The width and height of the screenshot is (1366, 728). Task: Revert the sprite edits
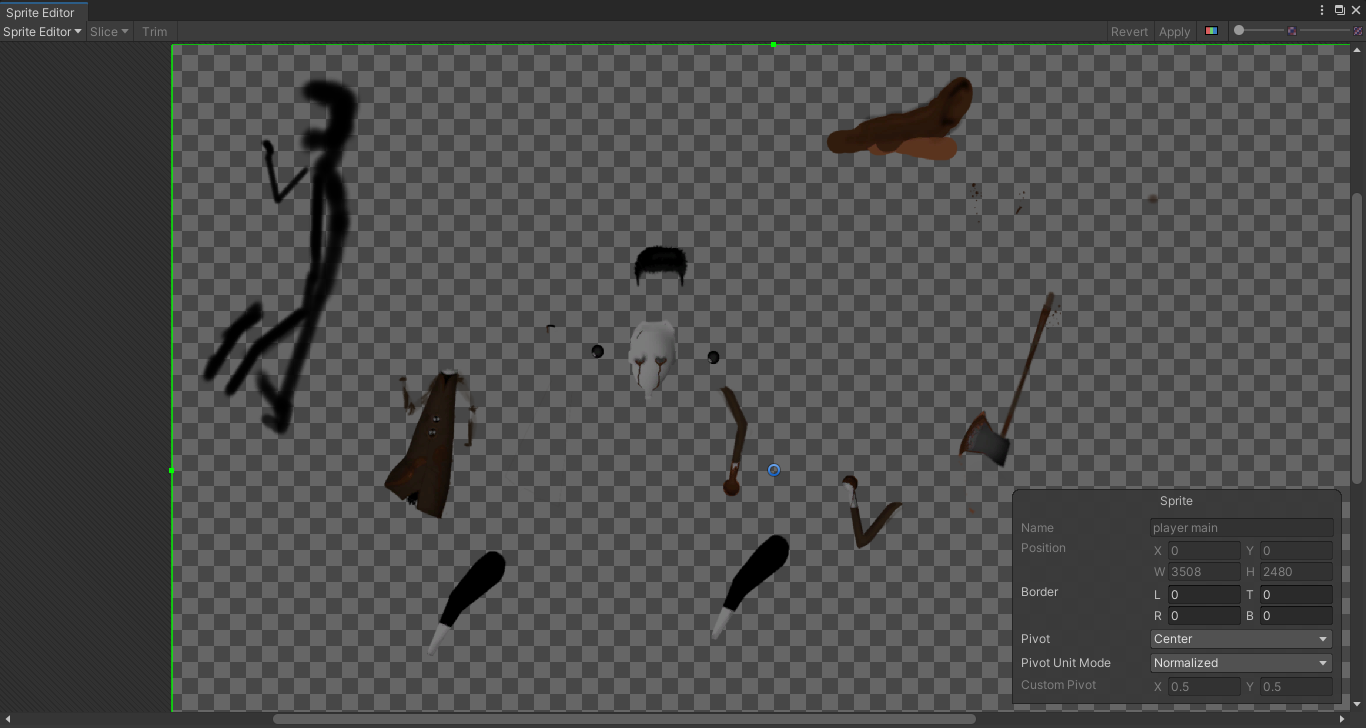(1129, 31)
